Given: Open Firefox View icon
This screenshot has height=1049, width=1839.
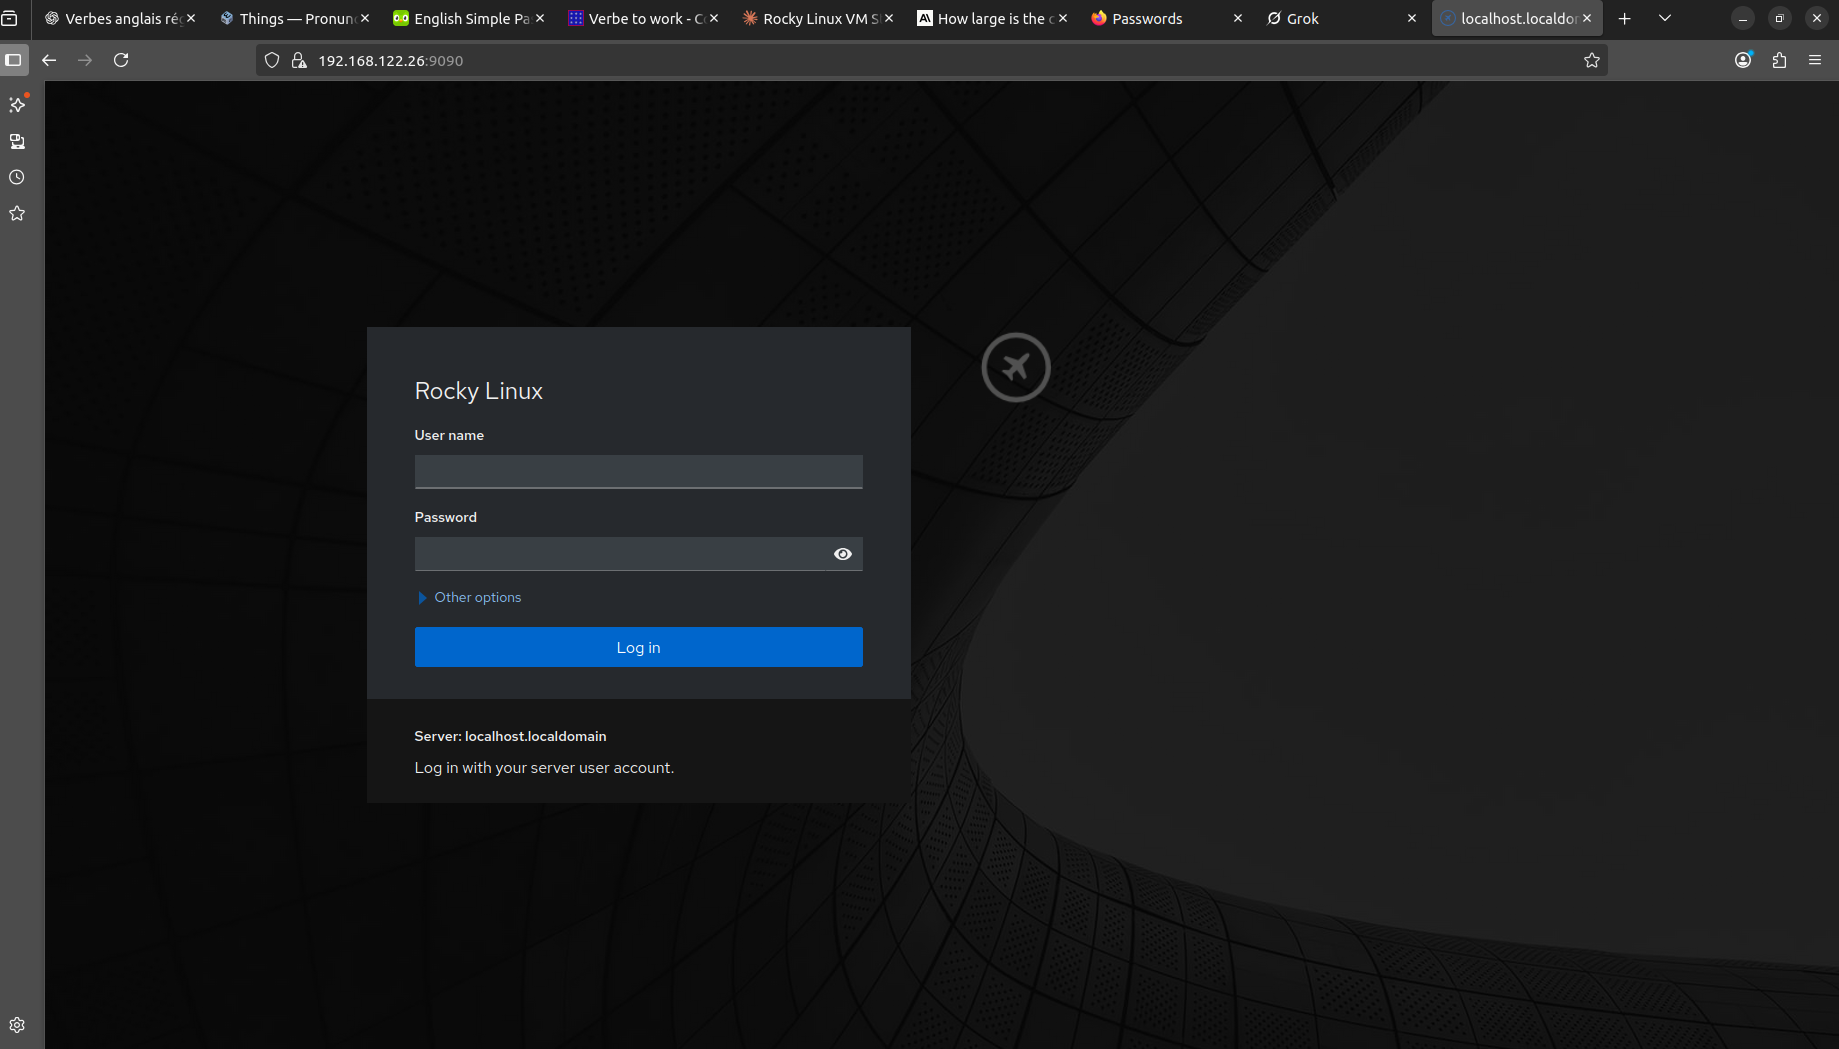Looking at the screenshot, I should [x=10, y=18].
